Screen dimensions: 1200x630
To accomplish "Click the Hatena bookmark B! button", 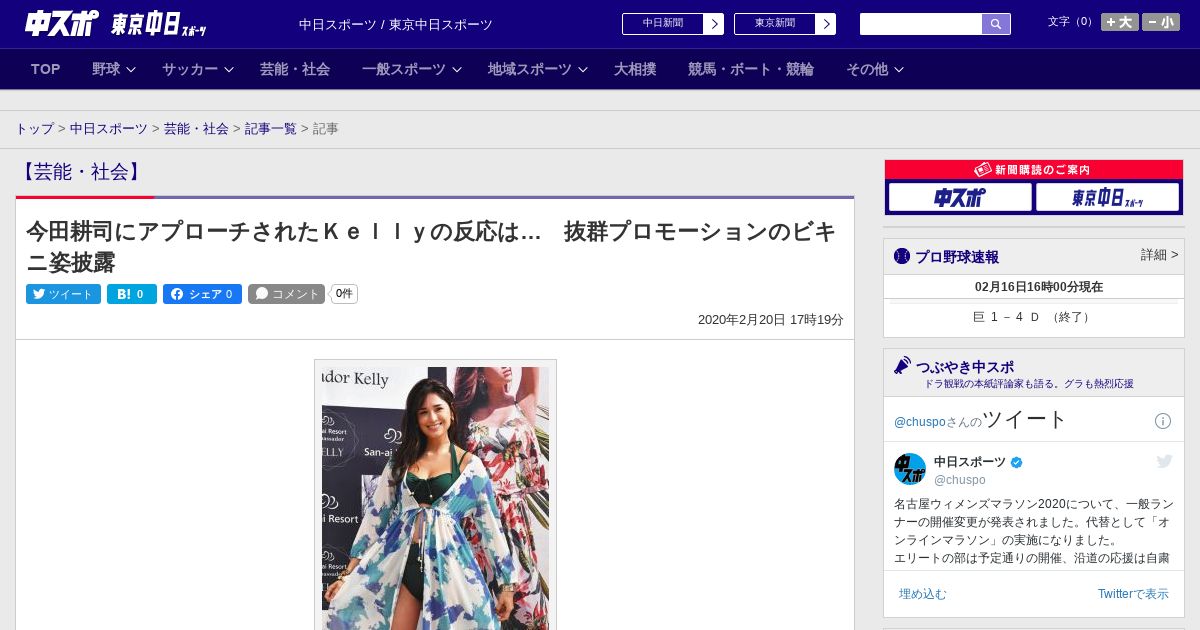I will coord(132,294).
